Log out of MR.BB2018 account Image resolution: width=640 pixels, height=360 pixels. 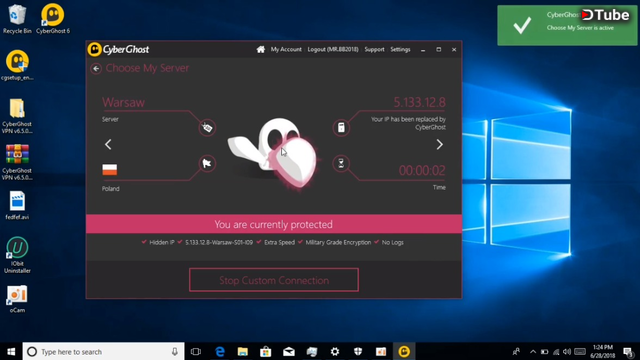tap(333, 49)
